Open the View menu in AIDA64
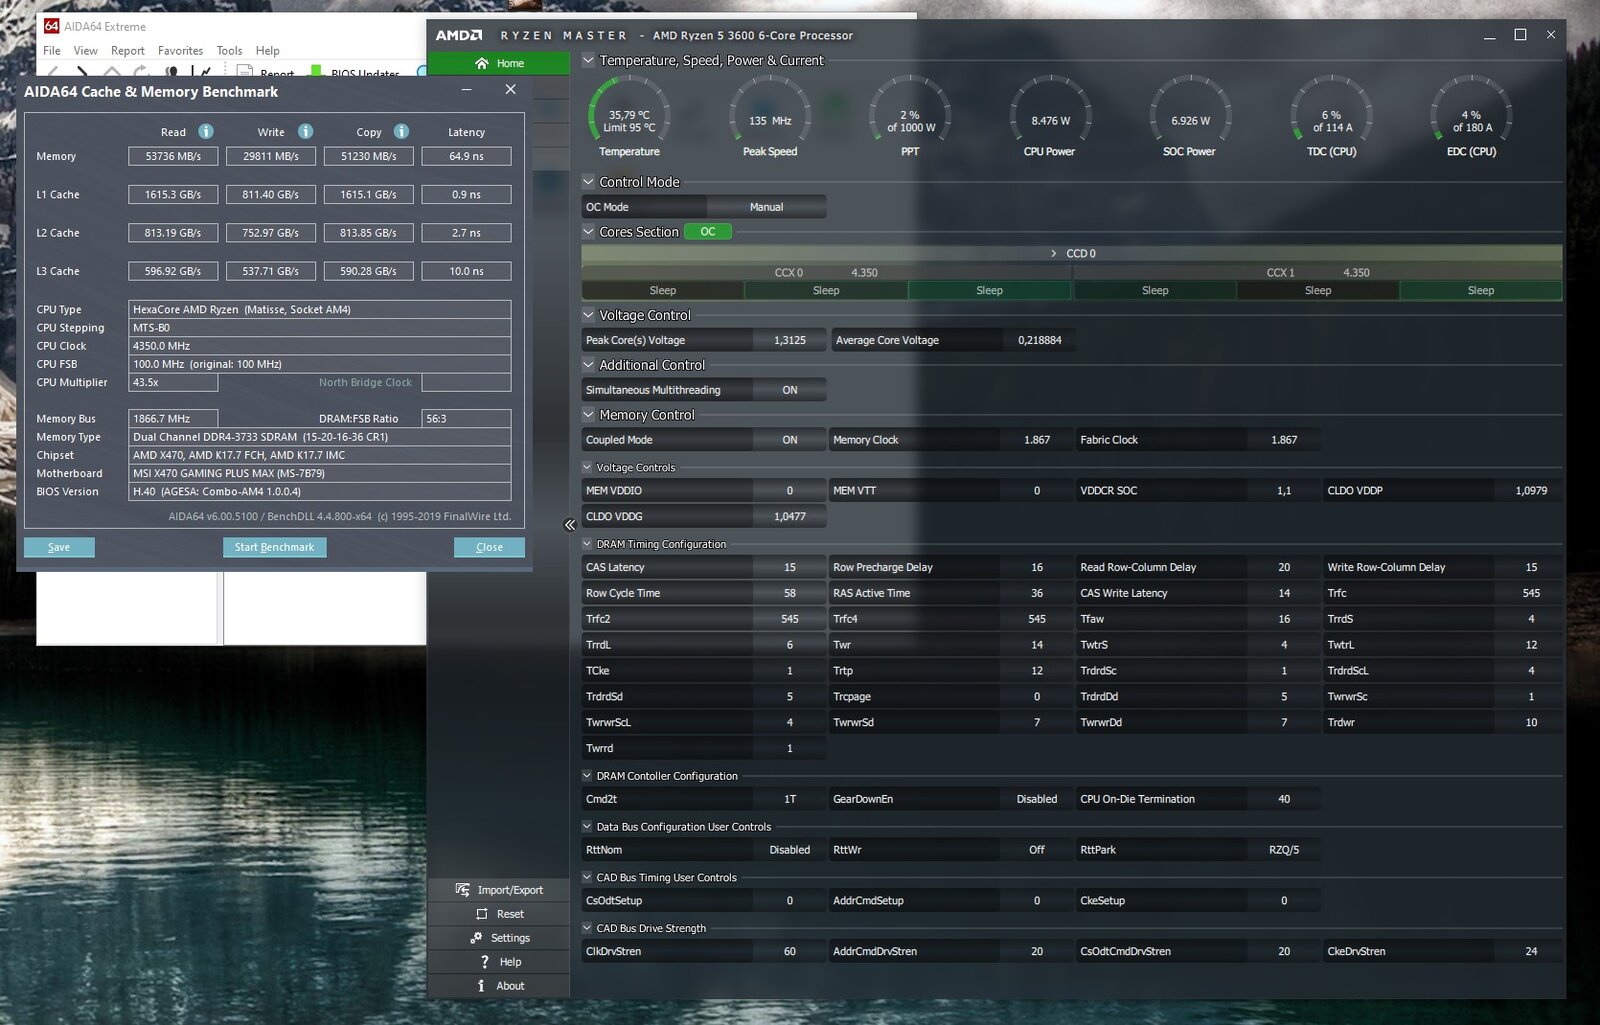Viewport: 1600px width, 1025px height. pyautogui.click(x=86, y=51)
